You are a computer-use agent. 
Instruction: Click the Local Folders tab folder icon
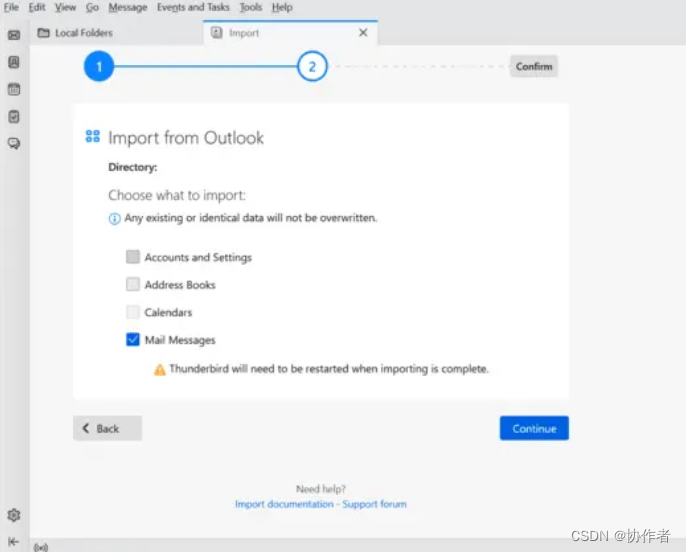click(43, 33)
